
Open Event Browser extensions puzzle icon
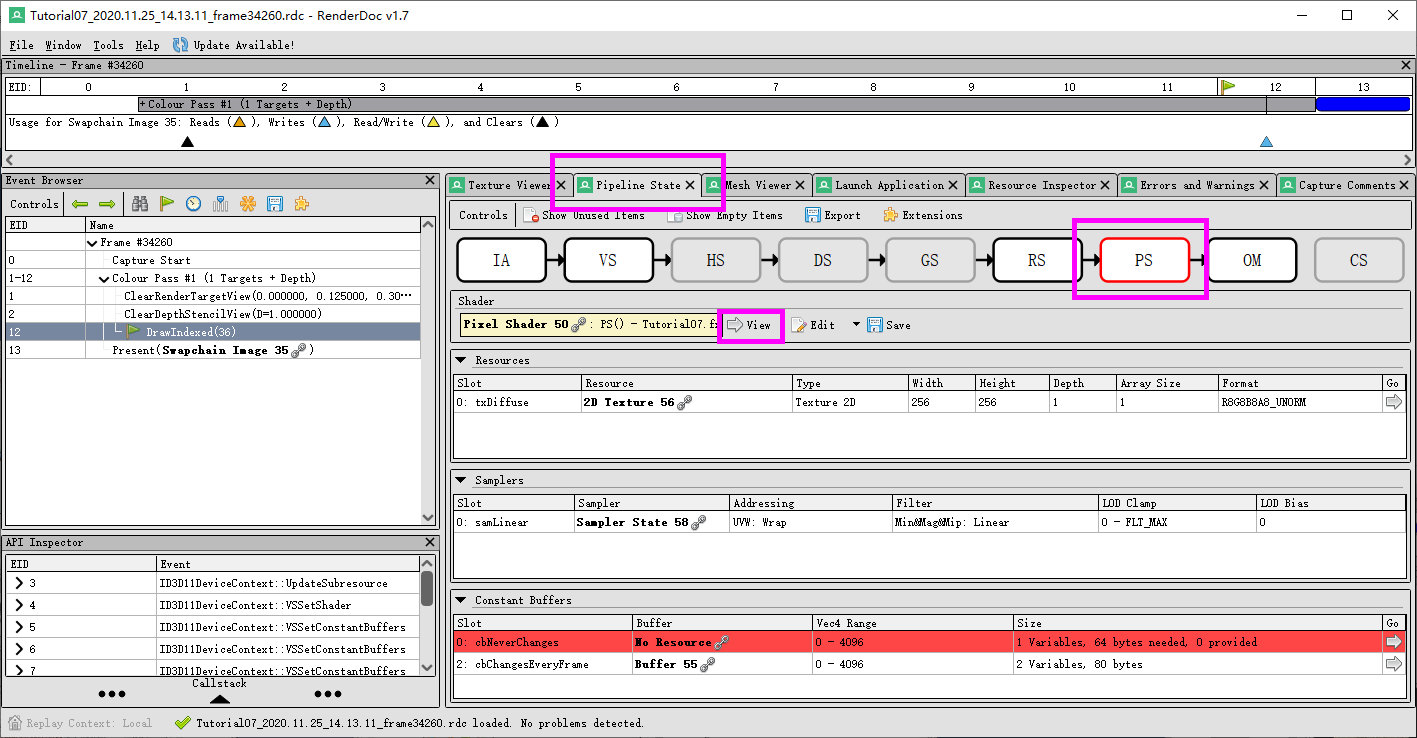pos(301,204)
